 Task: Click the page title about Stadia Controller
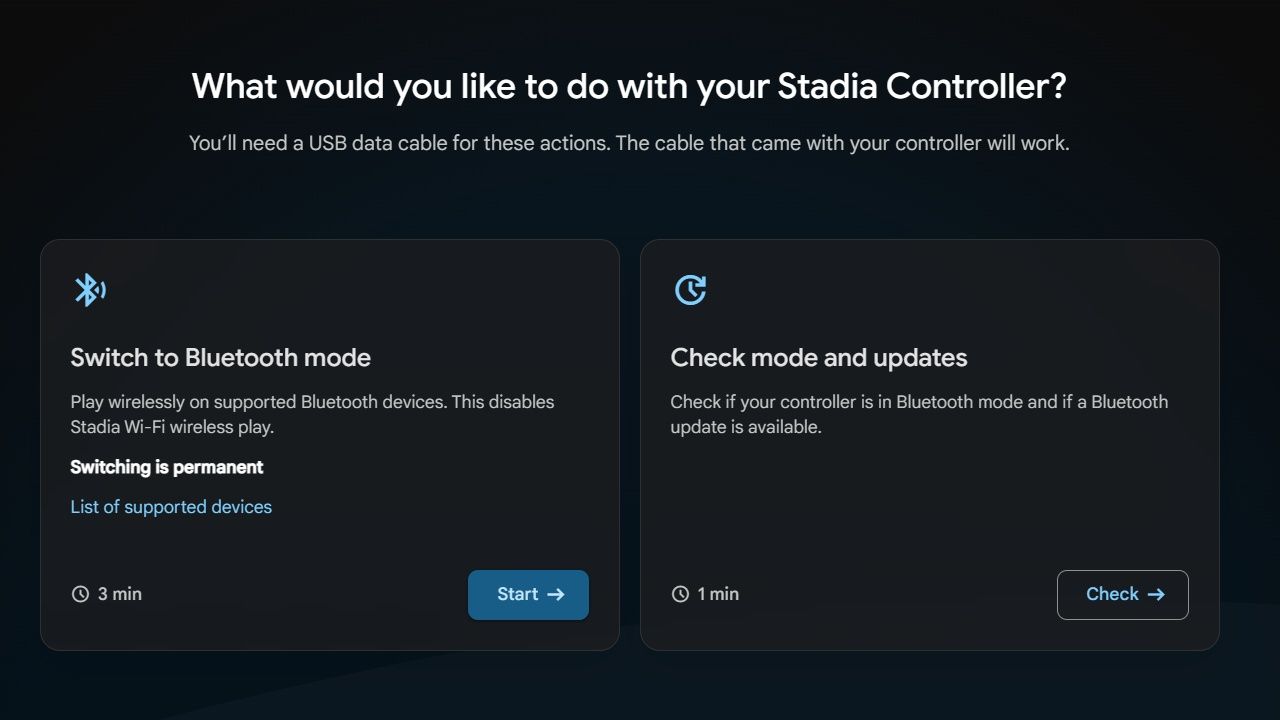click(631, 86)
